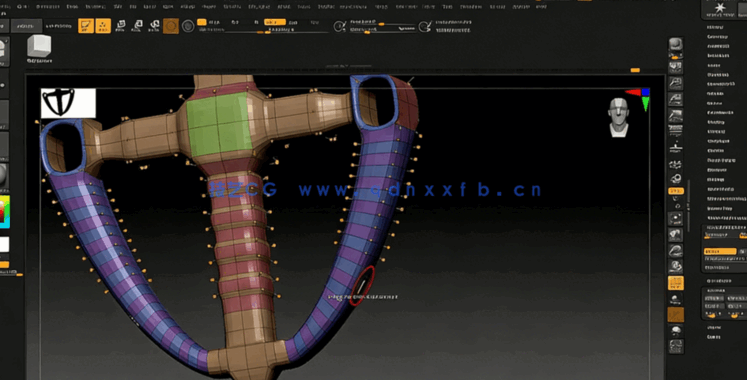Adjust the Draw Size slider
747x380 pixels.
384,30
